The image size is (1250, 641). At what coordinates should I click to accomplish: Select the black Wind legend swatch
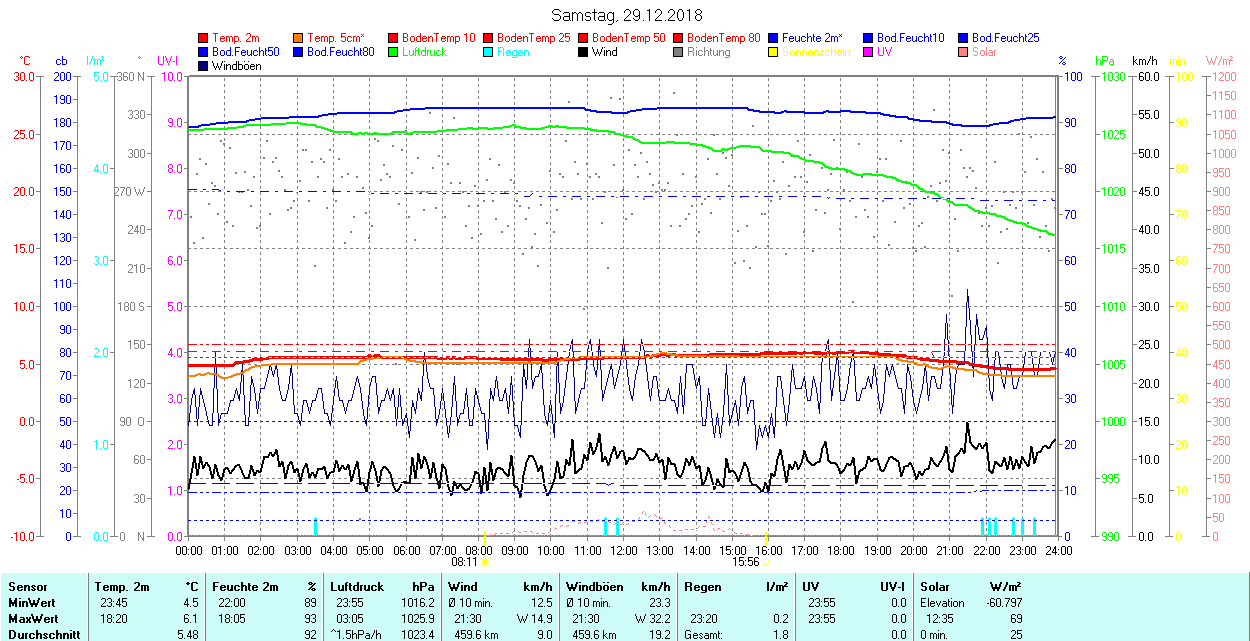[x=584, y=52]
